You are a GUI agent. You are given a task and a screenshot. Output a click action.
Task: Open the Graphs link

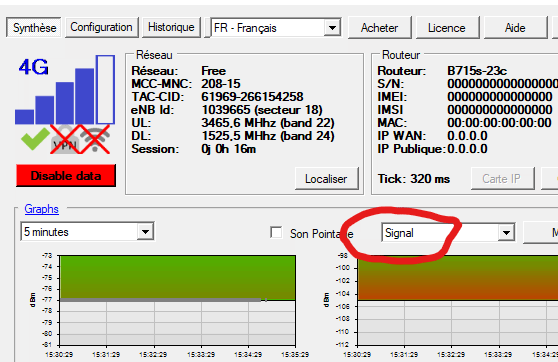pyautogui.click(x=41, y=209)
